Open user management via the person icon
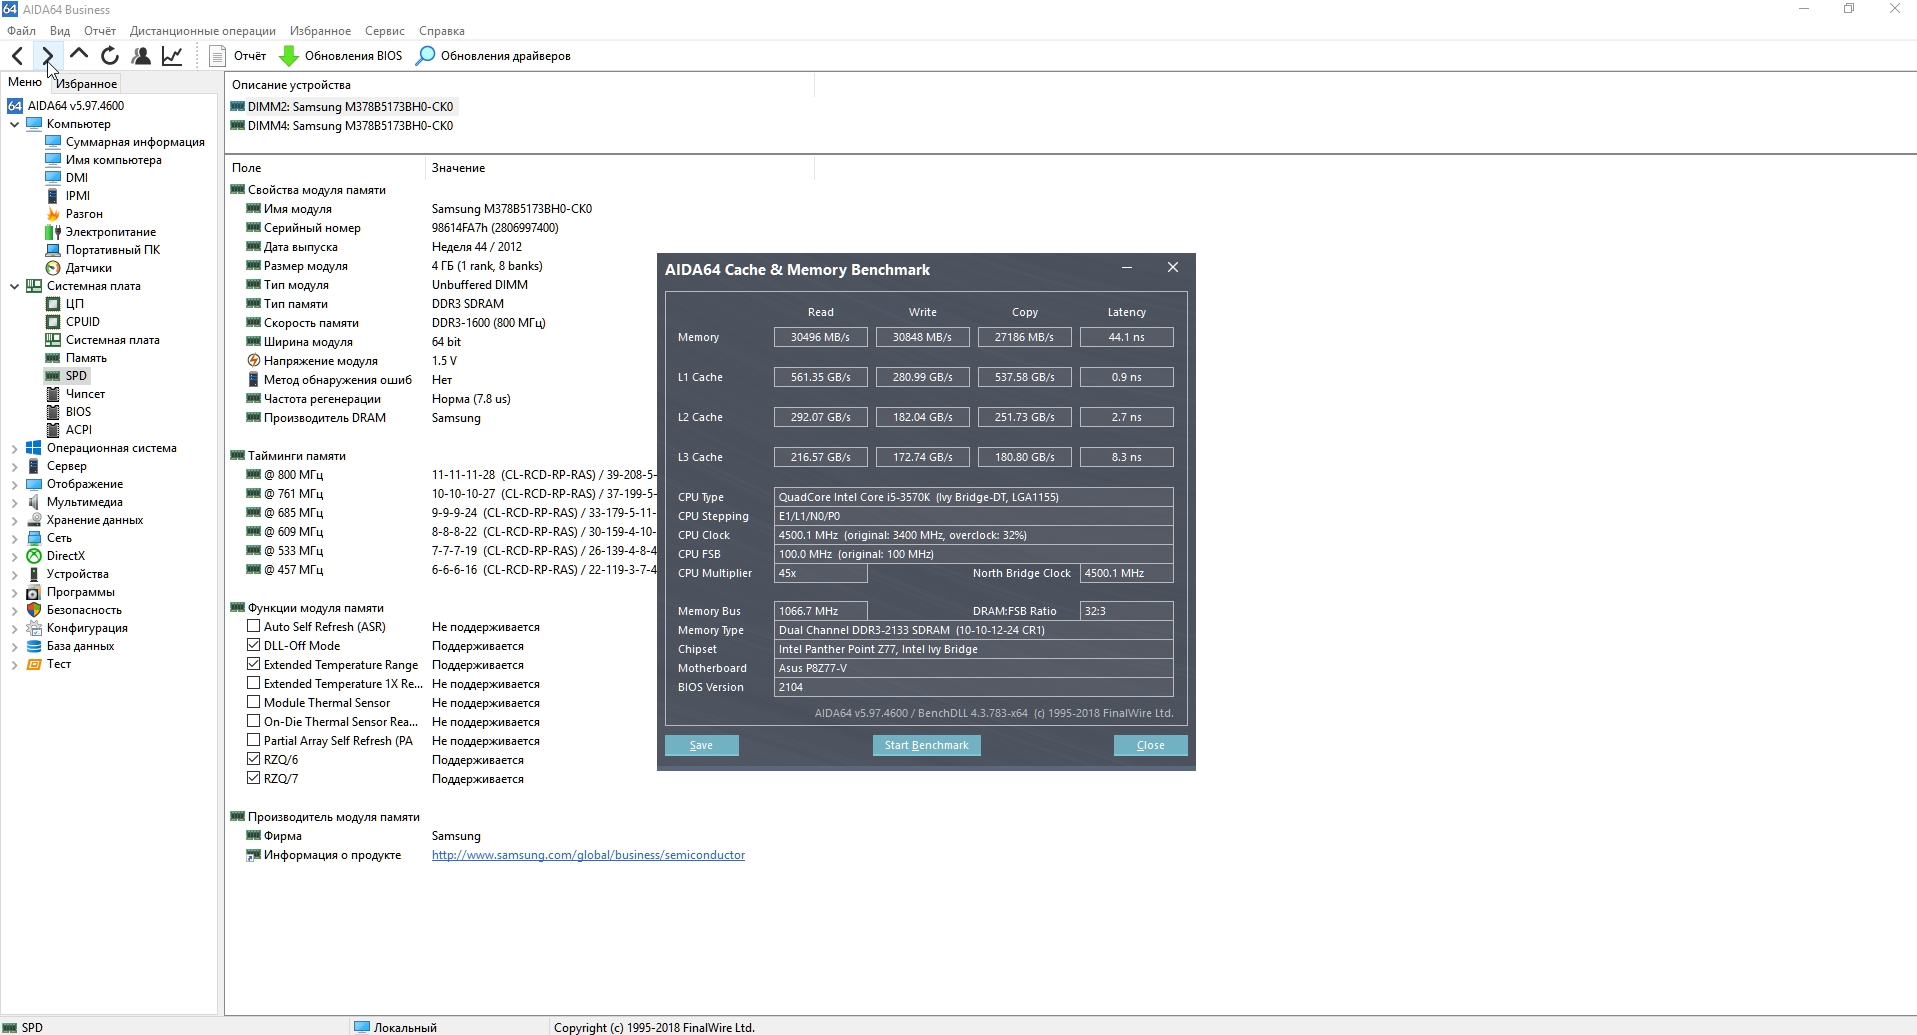Screen dimensions: 1917x1035 pyautogui.click(x=141, y=56)
